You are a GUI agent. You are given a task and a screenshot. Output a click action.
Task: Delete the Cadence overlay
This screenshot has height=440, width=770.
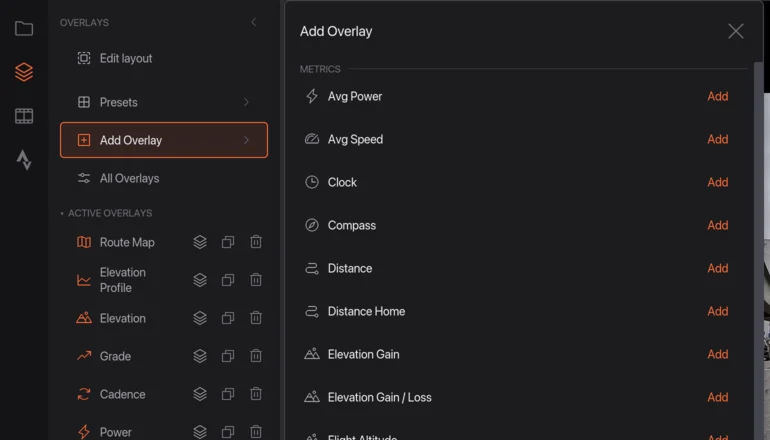256,394
